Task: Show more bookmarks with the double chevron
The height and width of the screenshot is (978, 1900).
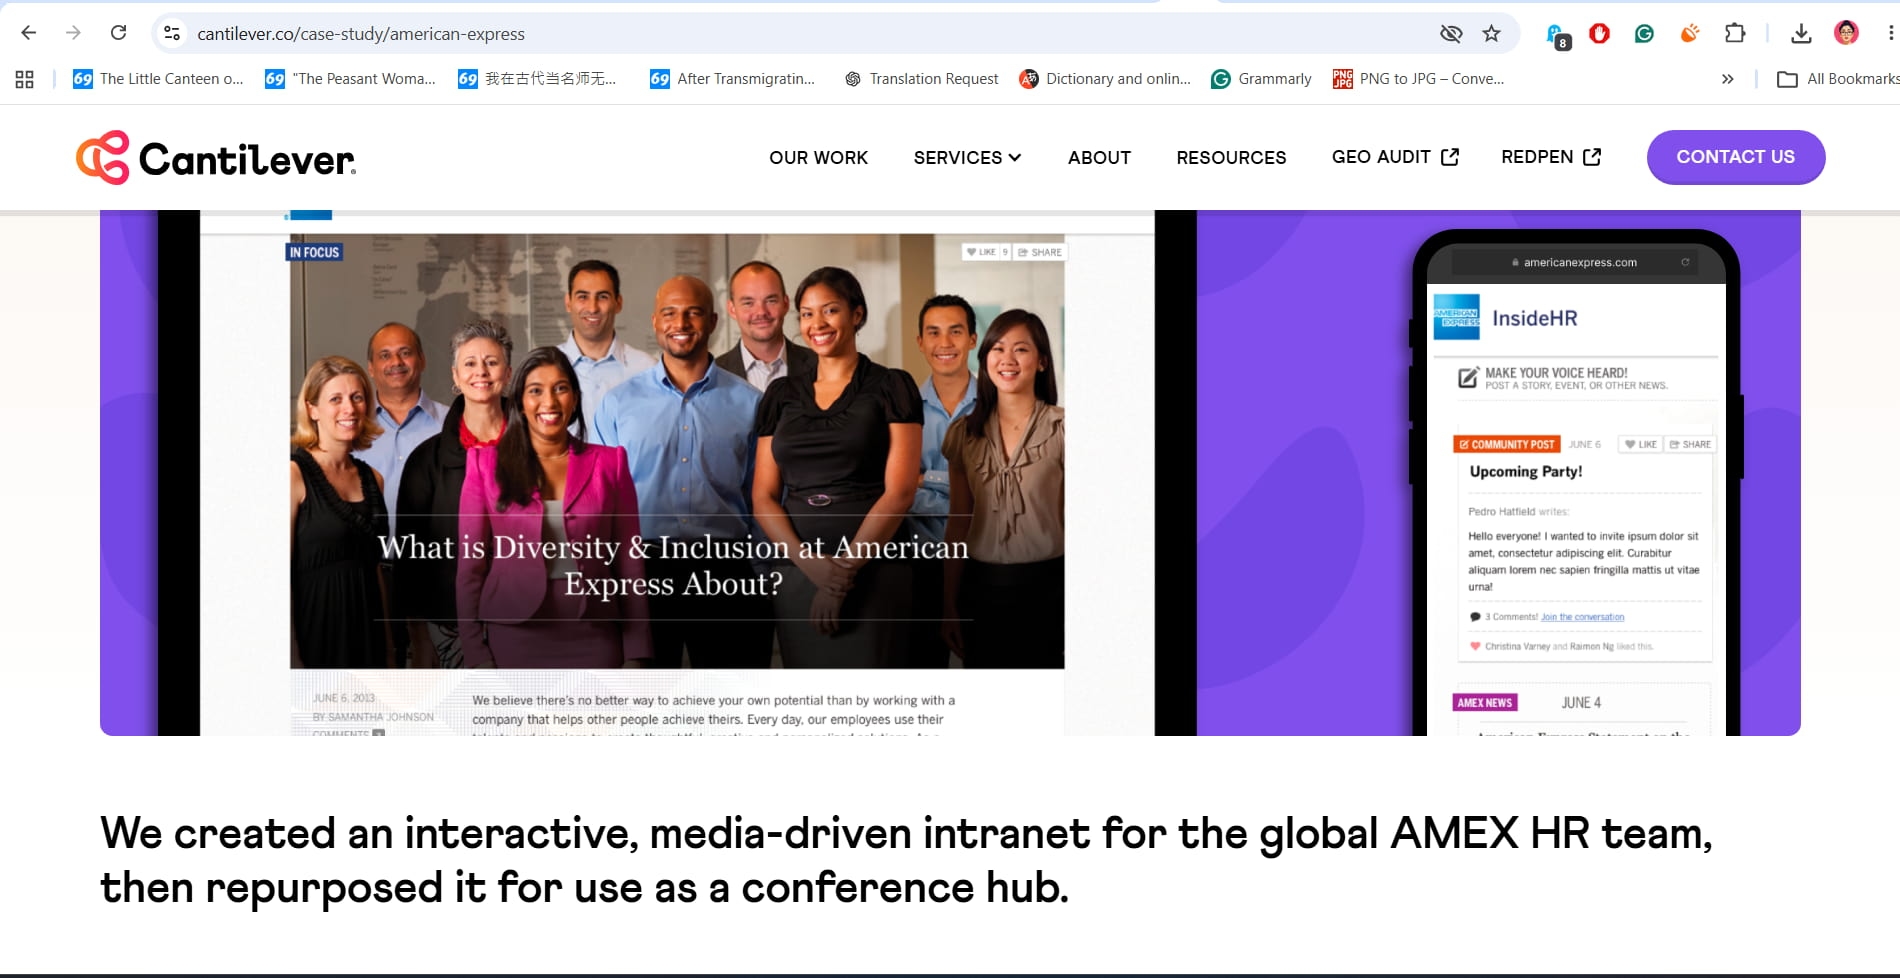Action: pos(1727,79)
